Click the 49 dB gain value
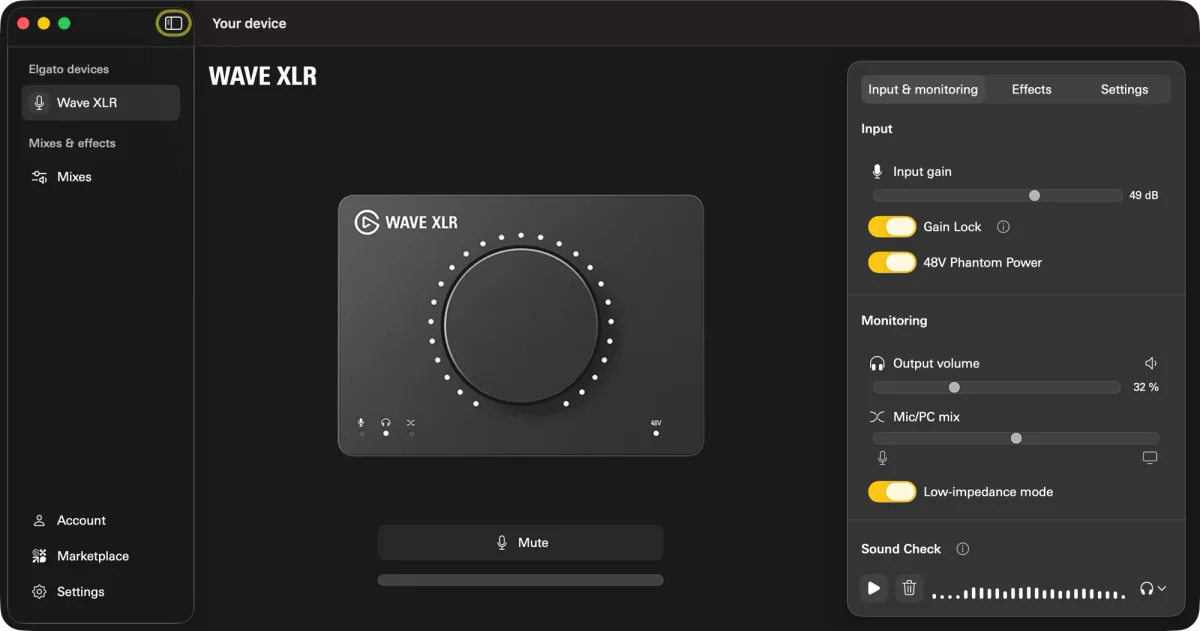Screen dimensions: 1200x631 tap(1144, 196)
